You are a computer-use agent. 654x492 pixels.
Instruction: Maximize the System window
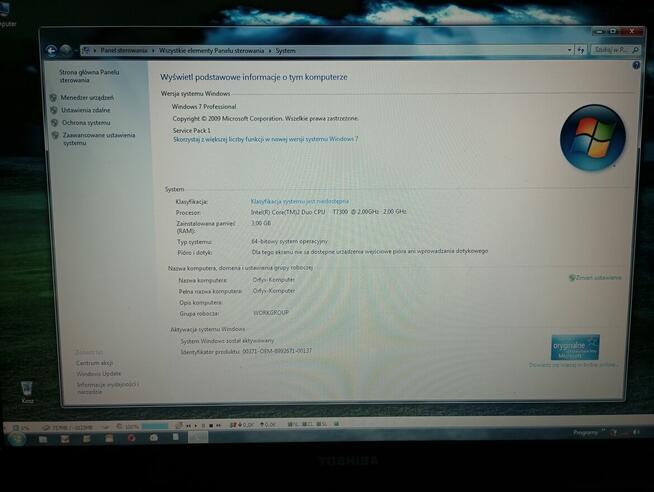613,31
